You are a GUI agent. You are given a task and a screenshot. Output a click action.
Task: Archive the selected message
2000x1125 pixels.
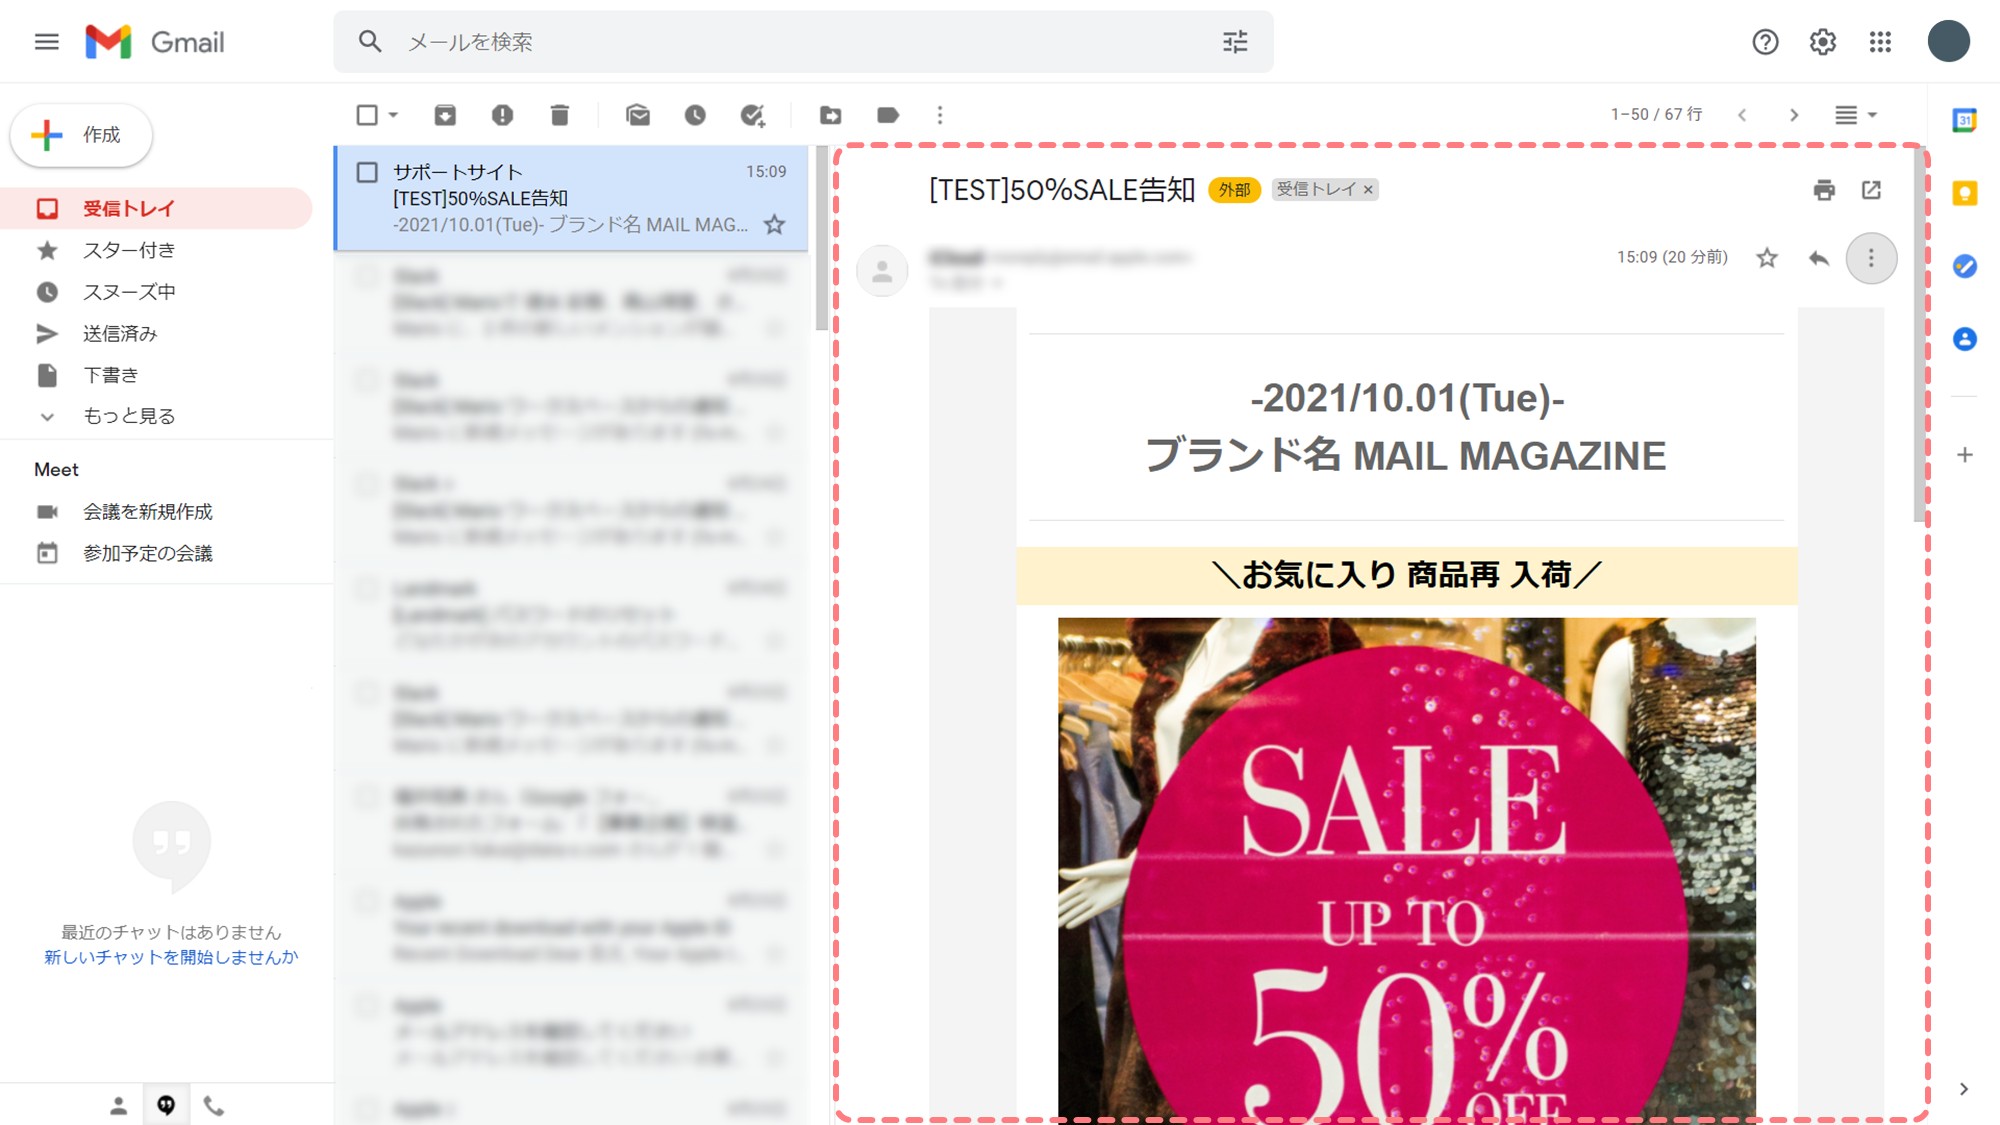coord(445,115)
